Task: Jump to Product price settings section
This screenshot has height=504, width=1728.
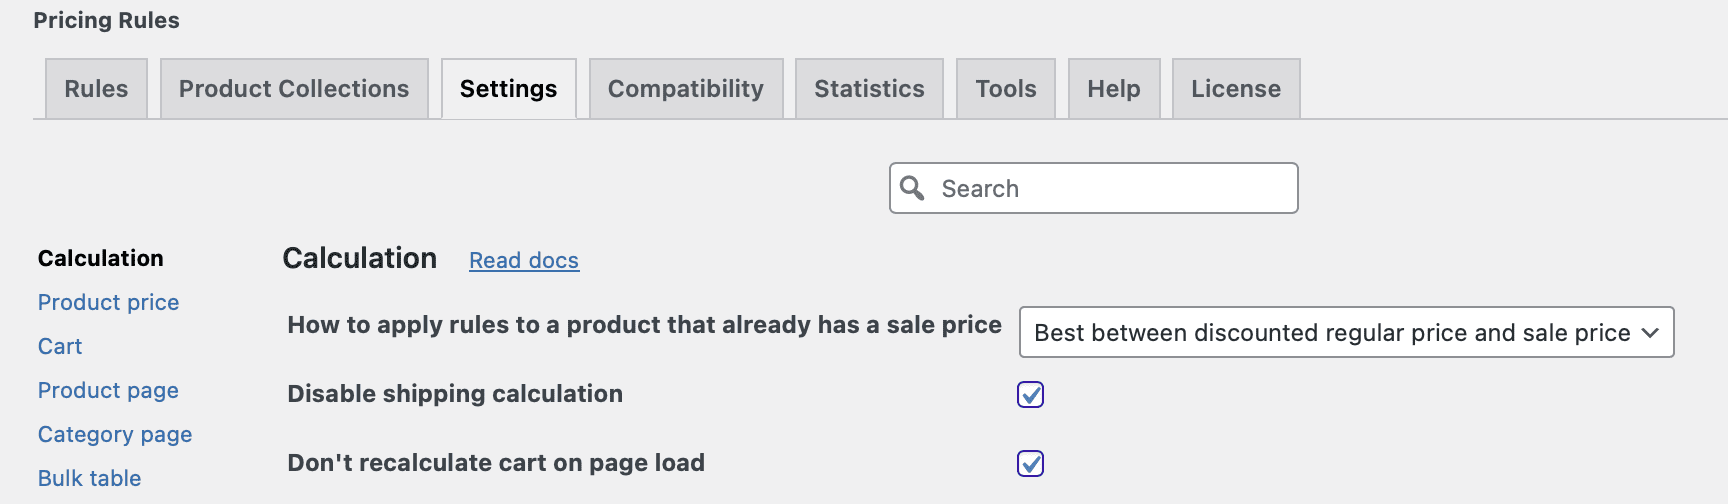Action: tap(108, 302)
